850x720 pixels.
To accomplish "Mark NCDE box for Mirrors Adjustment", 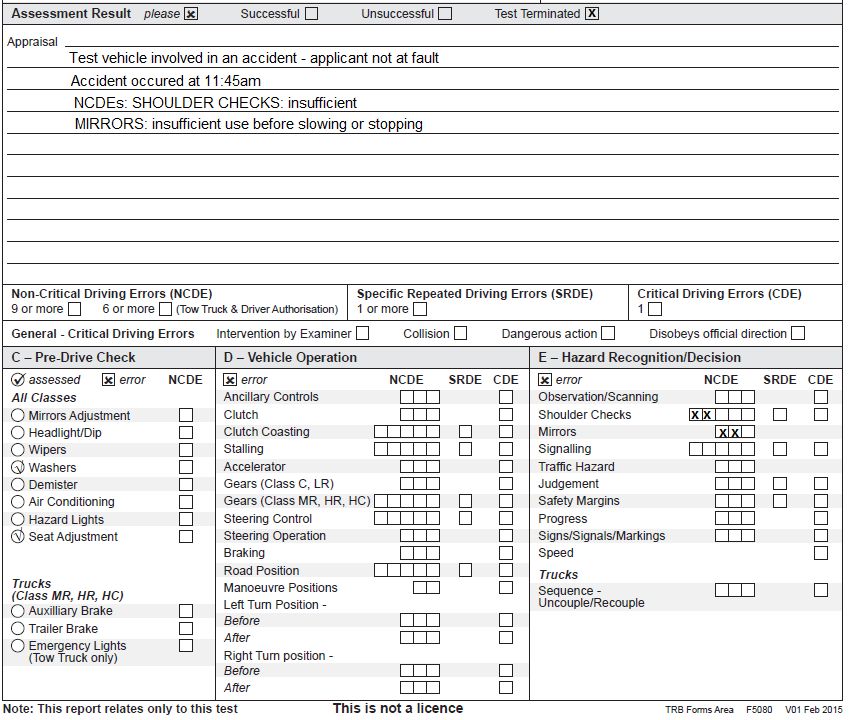I will click(x=186, y=415).
